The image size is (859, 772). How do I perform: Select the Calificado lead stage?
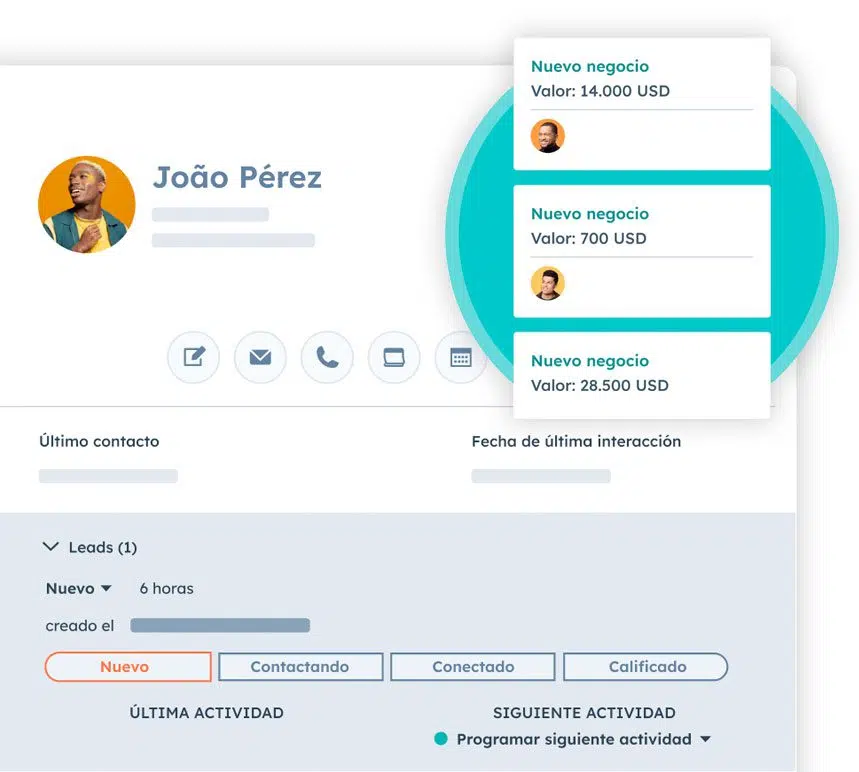646,667
